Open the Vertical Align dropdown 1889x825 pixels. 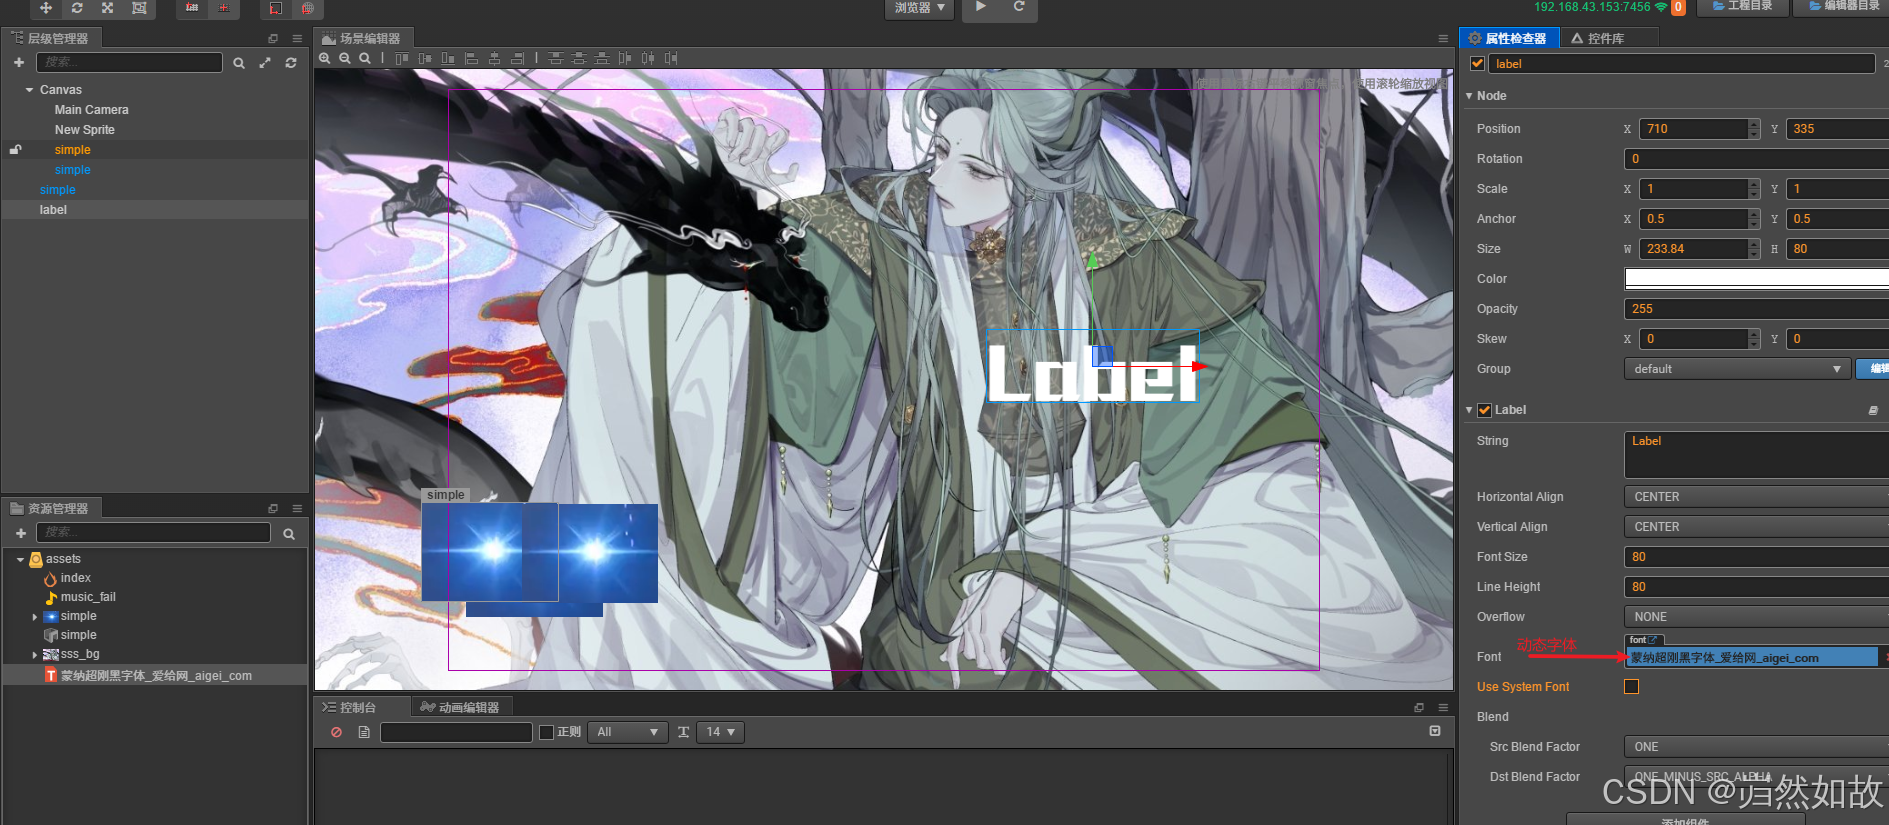click(x=1756, y=527)
